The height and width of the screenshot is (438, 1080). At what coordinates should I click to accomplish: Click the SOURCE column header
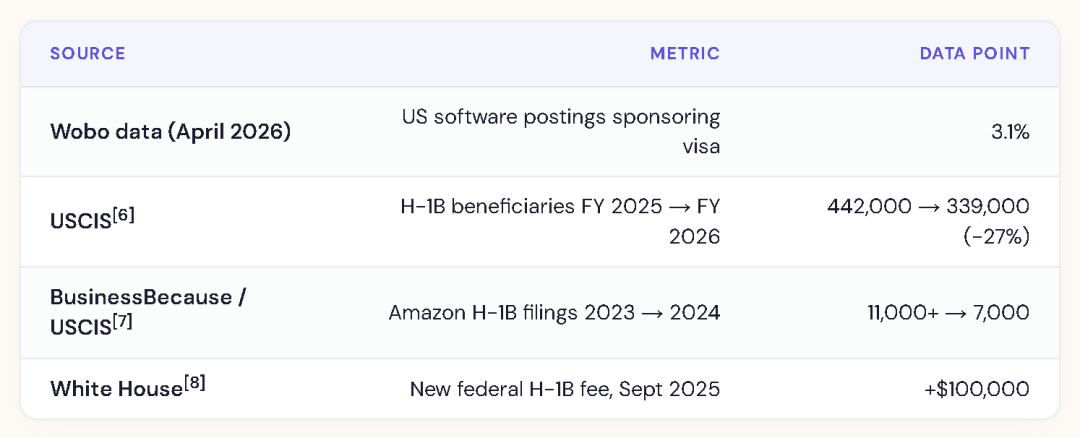[87, 54]
